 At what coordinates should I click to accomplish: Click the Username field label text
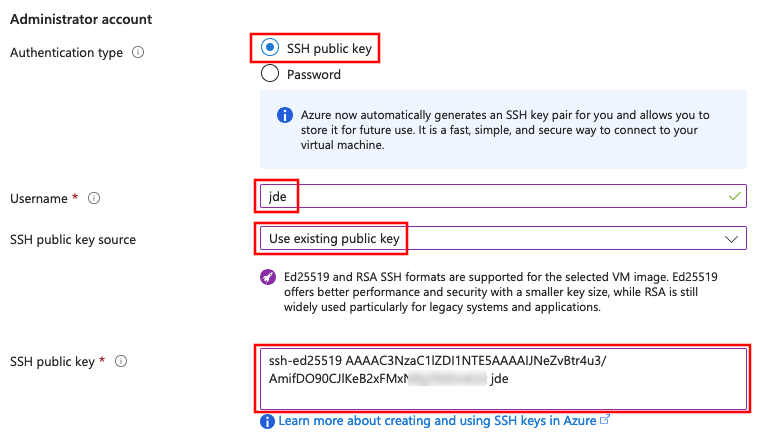(x=39, y=199)
